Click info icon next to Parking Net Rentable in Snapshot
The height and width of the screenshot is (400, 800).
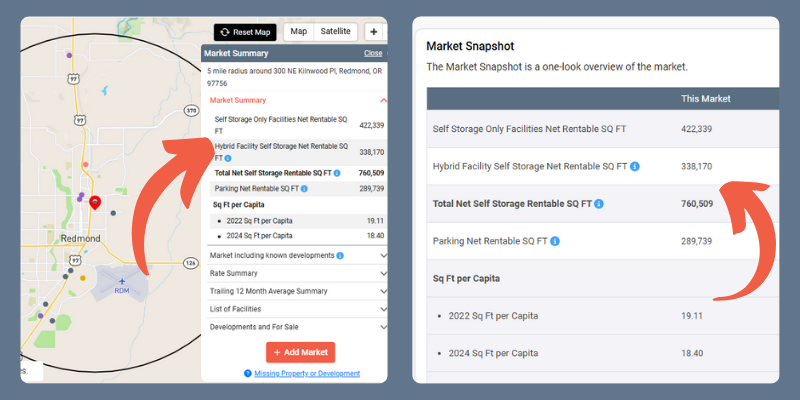553,241
